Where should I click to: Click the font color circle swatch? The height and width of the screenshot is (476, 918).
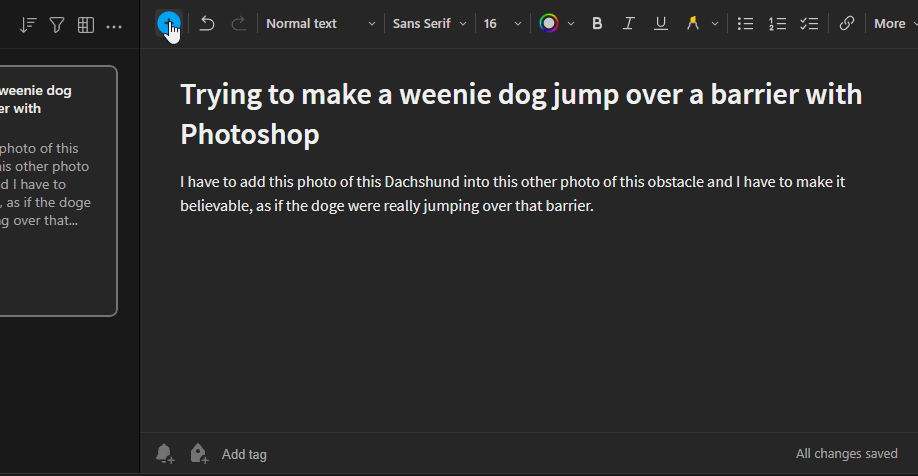click(x=549, y=23)
